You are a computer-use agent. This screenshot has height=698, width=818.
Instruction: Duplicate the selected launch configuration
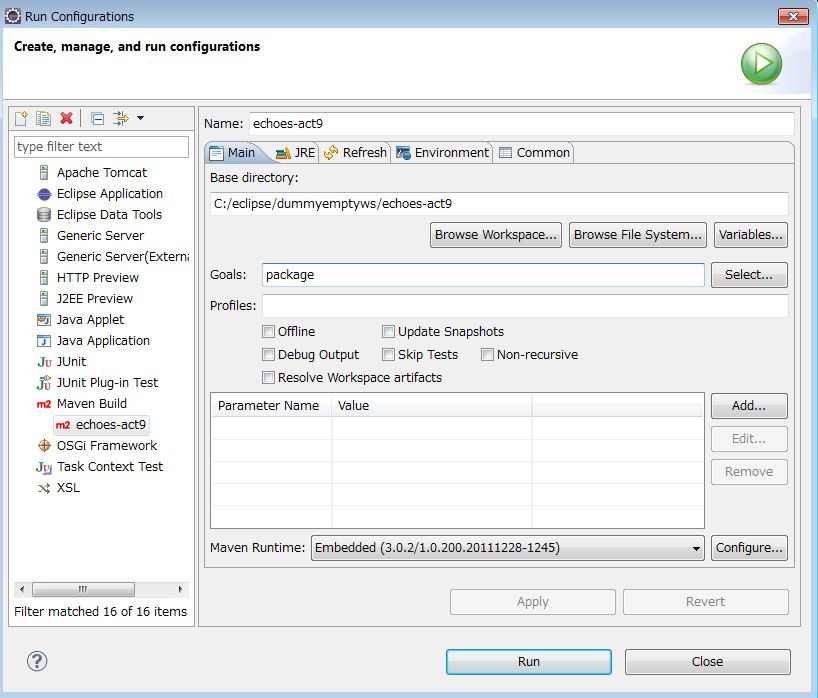point(43,118)
